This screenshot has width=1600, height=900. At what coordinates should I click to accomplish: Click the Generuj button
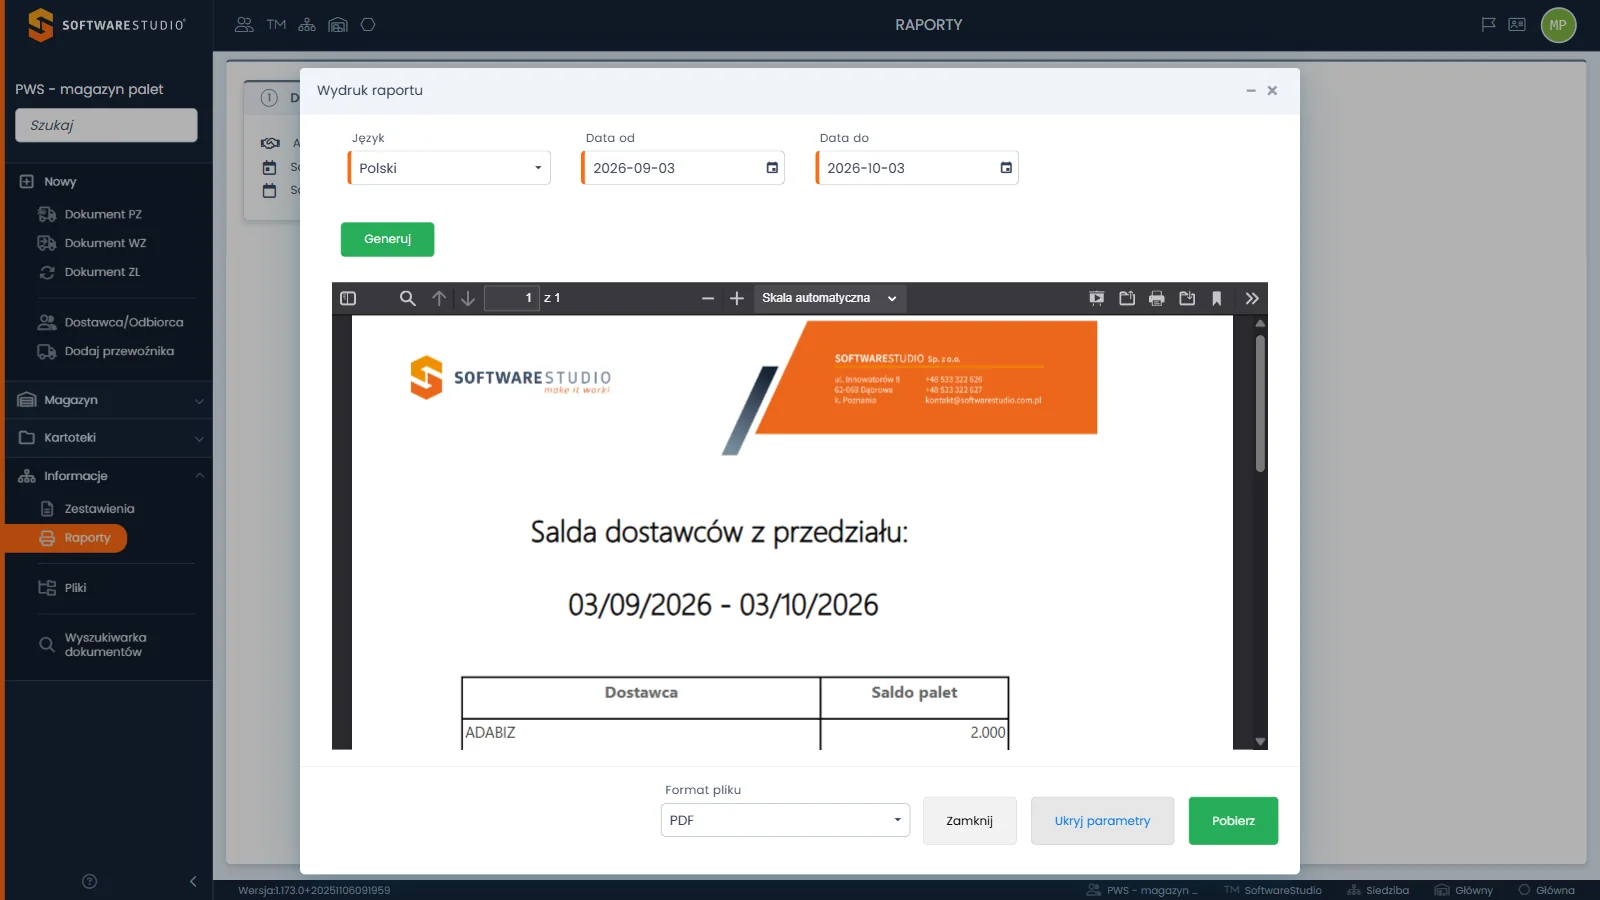pos(387,239)
